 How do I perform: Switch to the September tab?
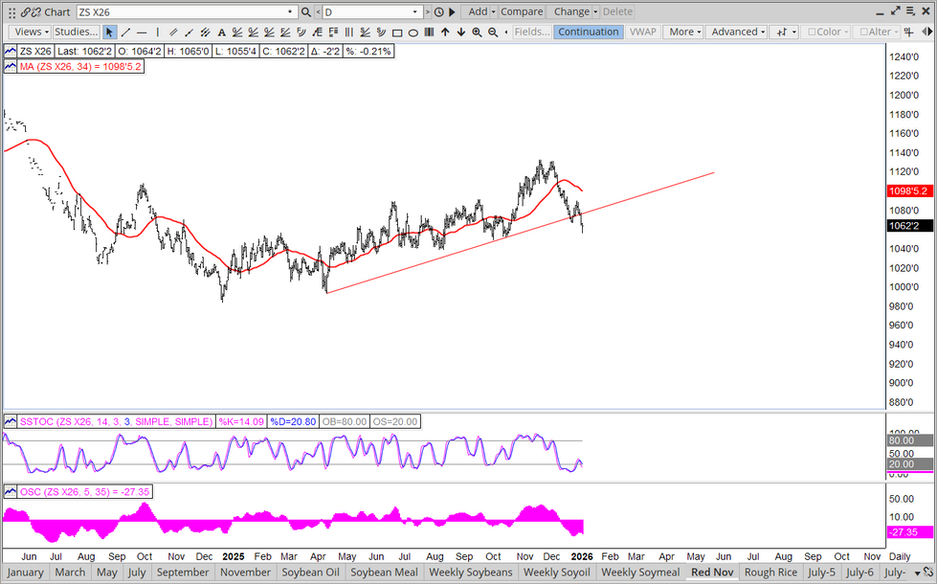[x=183, y=572]
